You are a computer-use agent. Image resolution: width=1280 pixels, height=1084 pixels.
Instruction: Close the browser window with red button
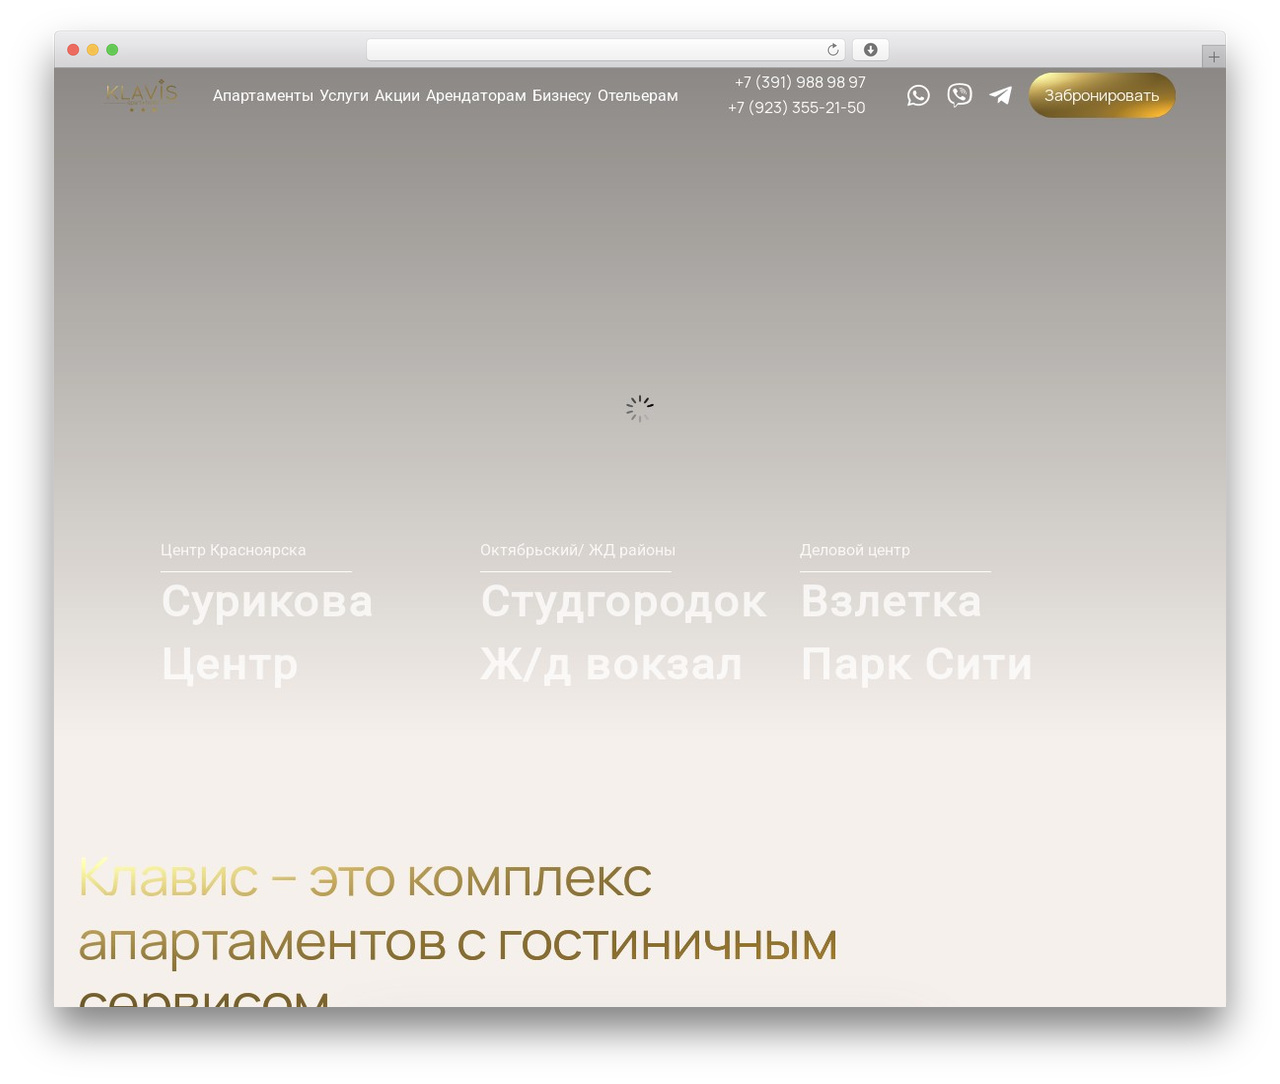73,50
